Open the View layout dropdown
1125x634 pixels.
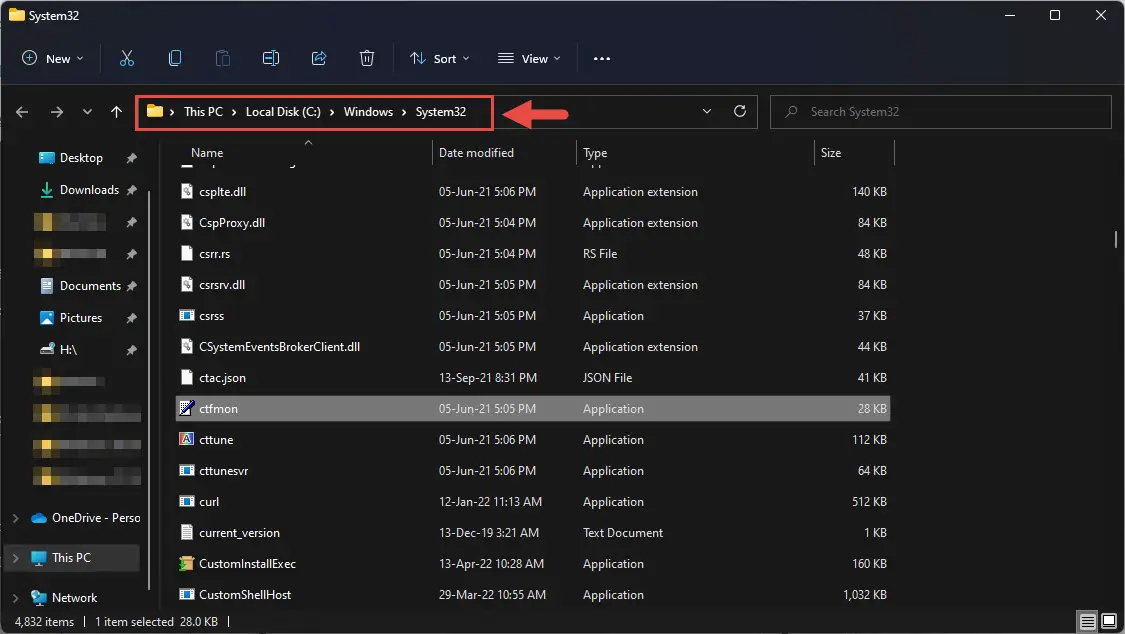529,59
